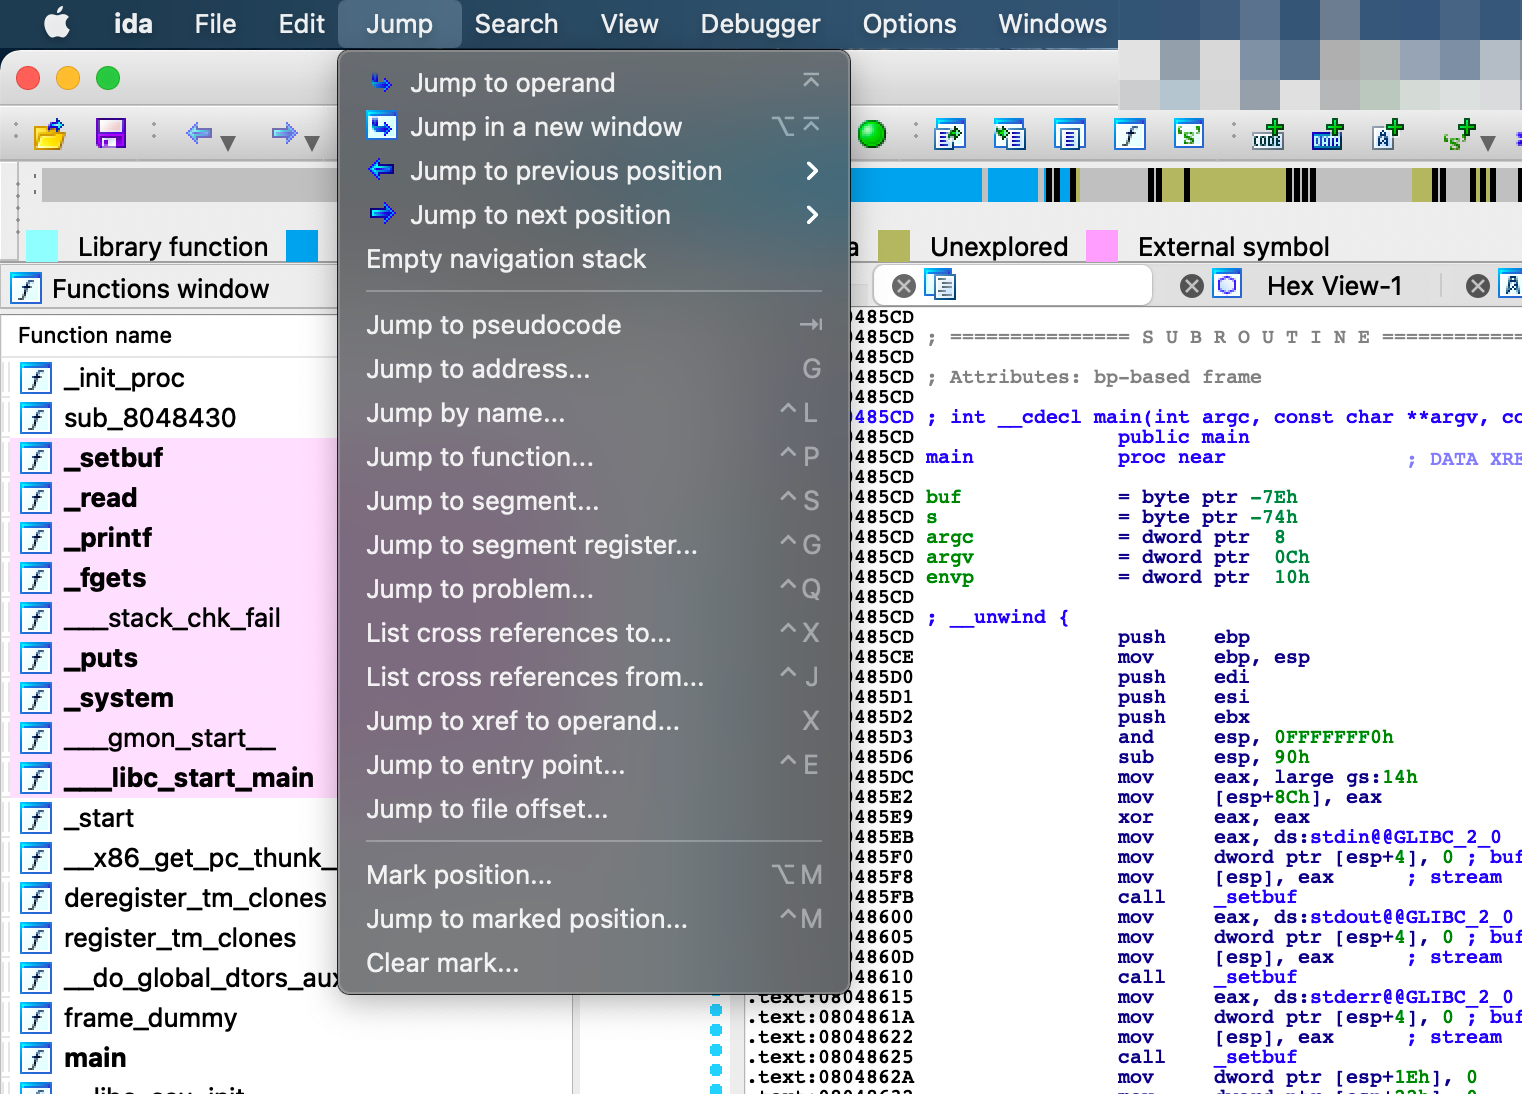The height and width of the screenshot is (1094, 1522).
Task: Click the CODE plus toolbar icon
Action: click(1269, 134)
